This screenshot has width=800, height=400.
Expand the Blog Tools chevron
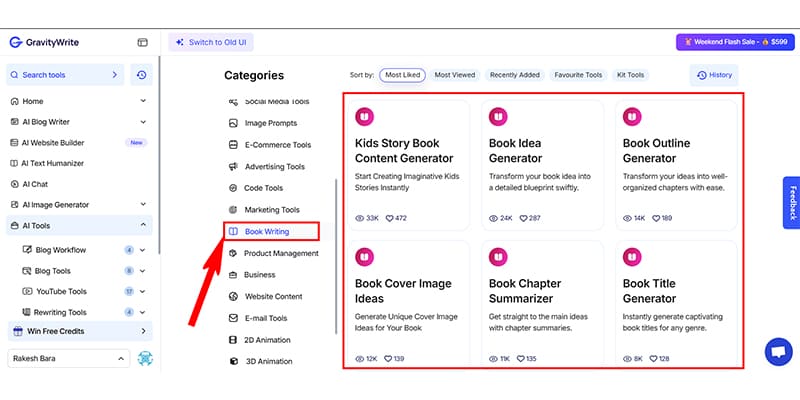pyautogui.click(x=142, y=271)
